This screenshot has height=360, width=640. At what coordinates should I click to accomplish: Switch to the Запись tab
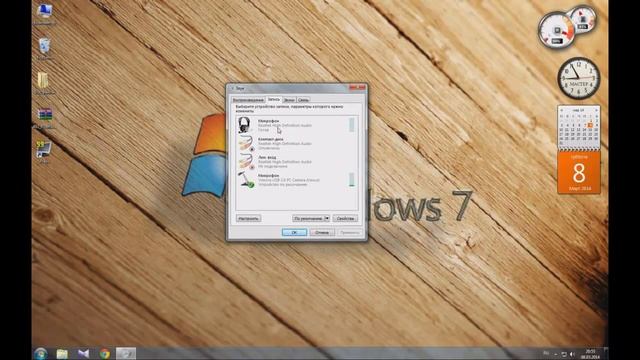coord(274,99)
